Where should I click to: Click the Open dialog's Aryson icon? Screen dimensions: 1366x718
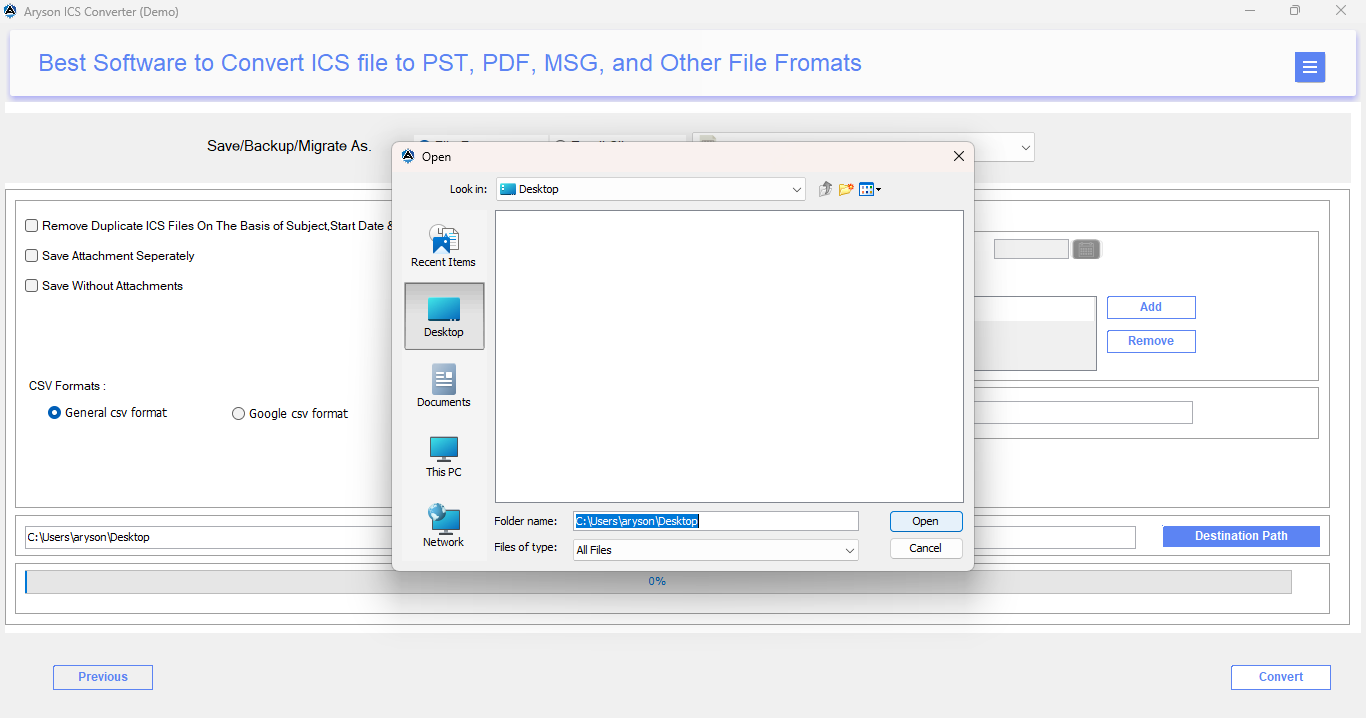(x=408, y=156)
